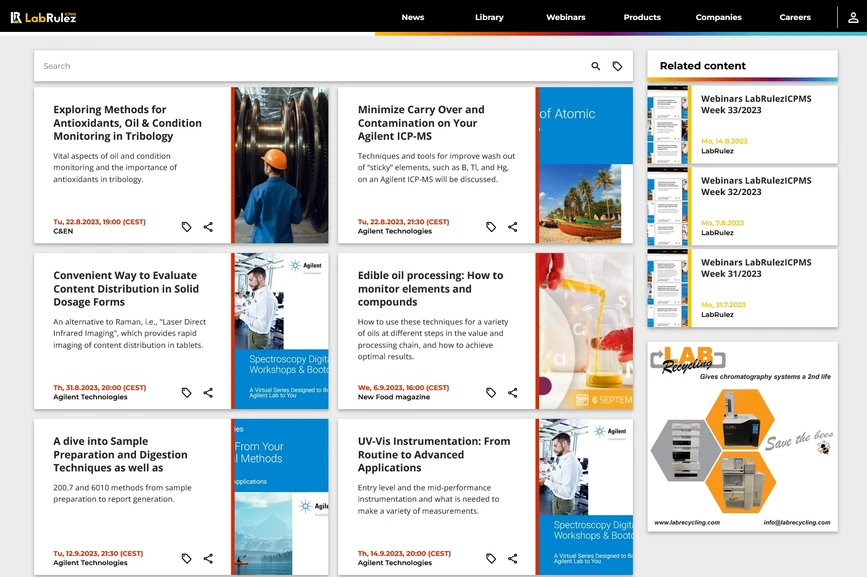867x577 pixels.
Task: Click the search magnifier icon
Action: [596, 66]
